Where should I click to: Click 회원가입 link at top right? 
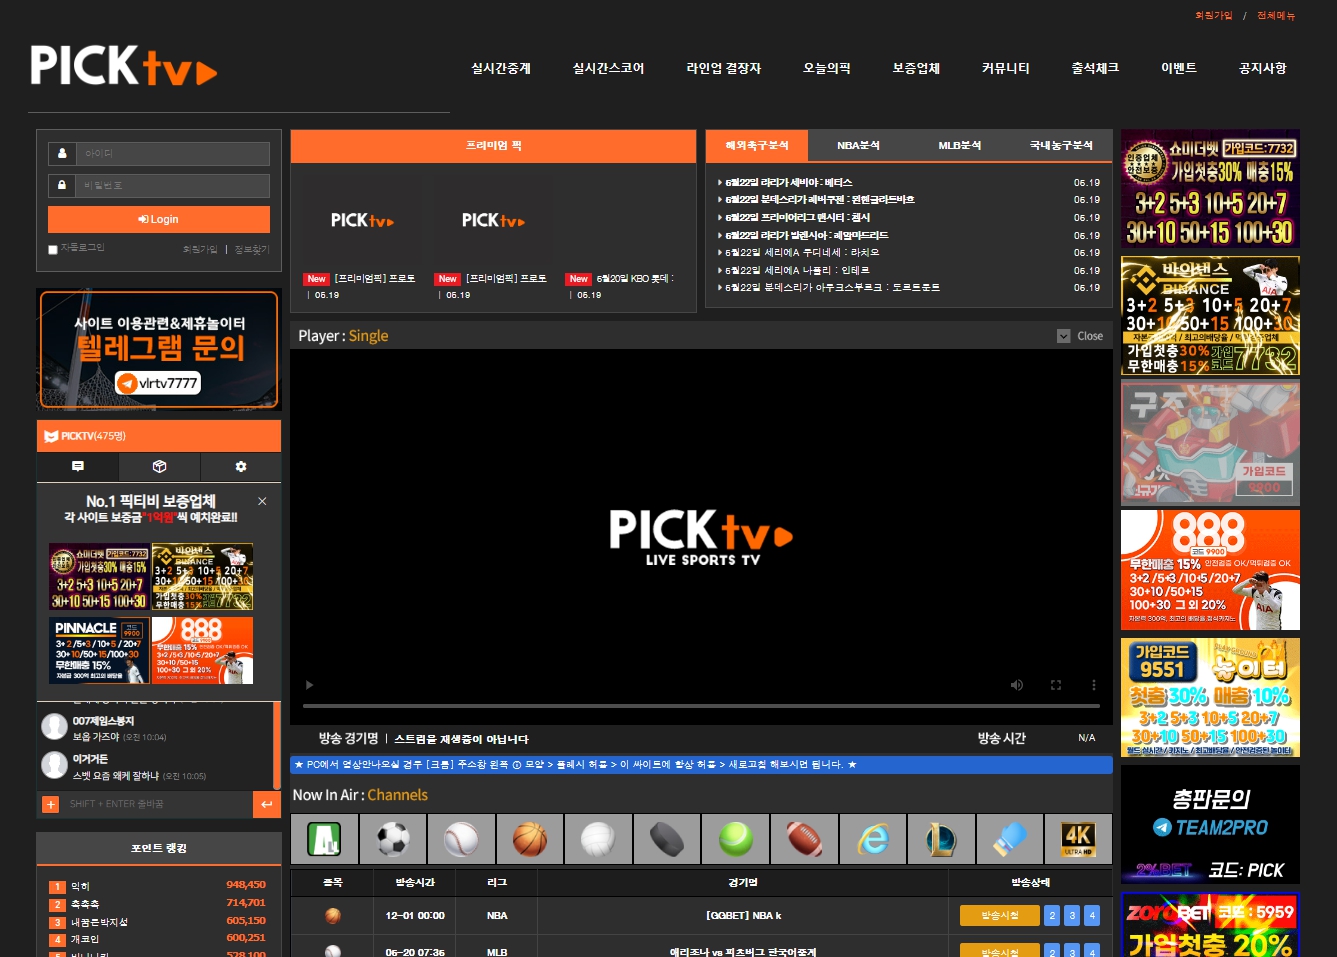1213,15
